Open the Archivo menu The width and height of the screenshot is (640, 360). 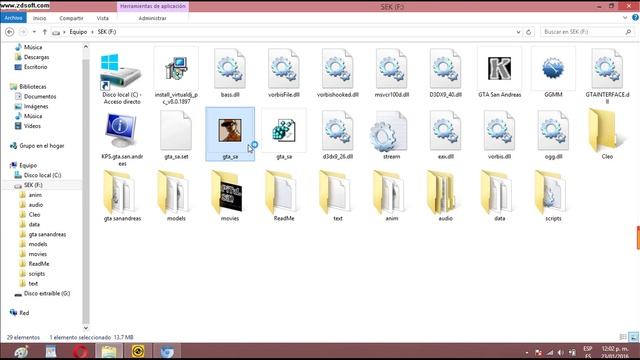click(x=13, y=18)
